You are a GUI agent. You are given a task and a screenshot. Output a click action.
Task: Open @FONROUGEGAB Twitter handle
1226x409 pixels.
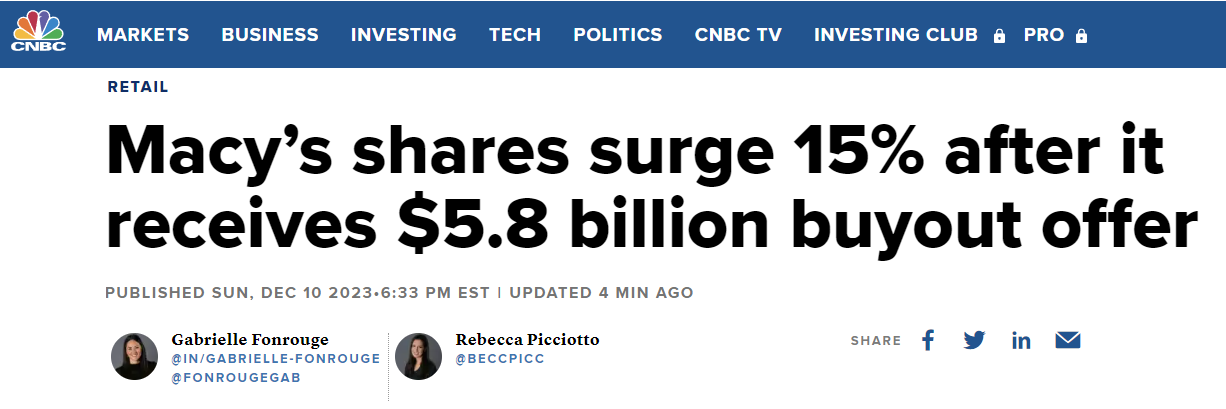point(236,378)
